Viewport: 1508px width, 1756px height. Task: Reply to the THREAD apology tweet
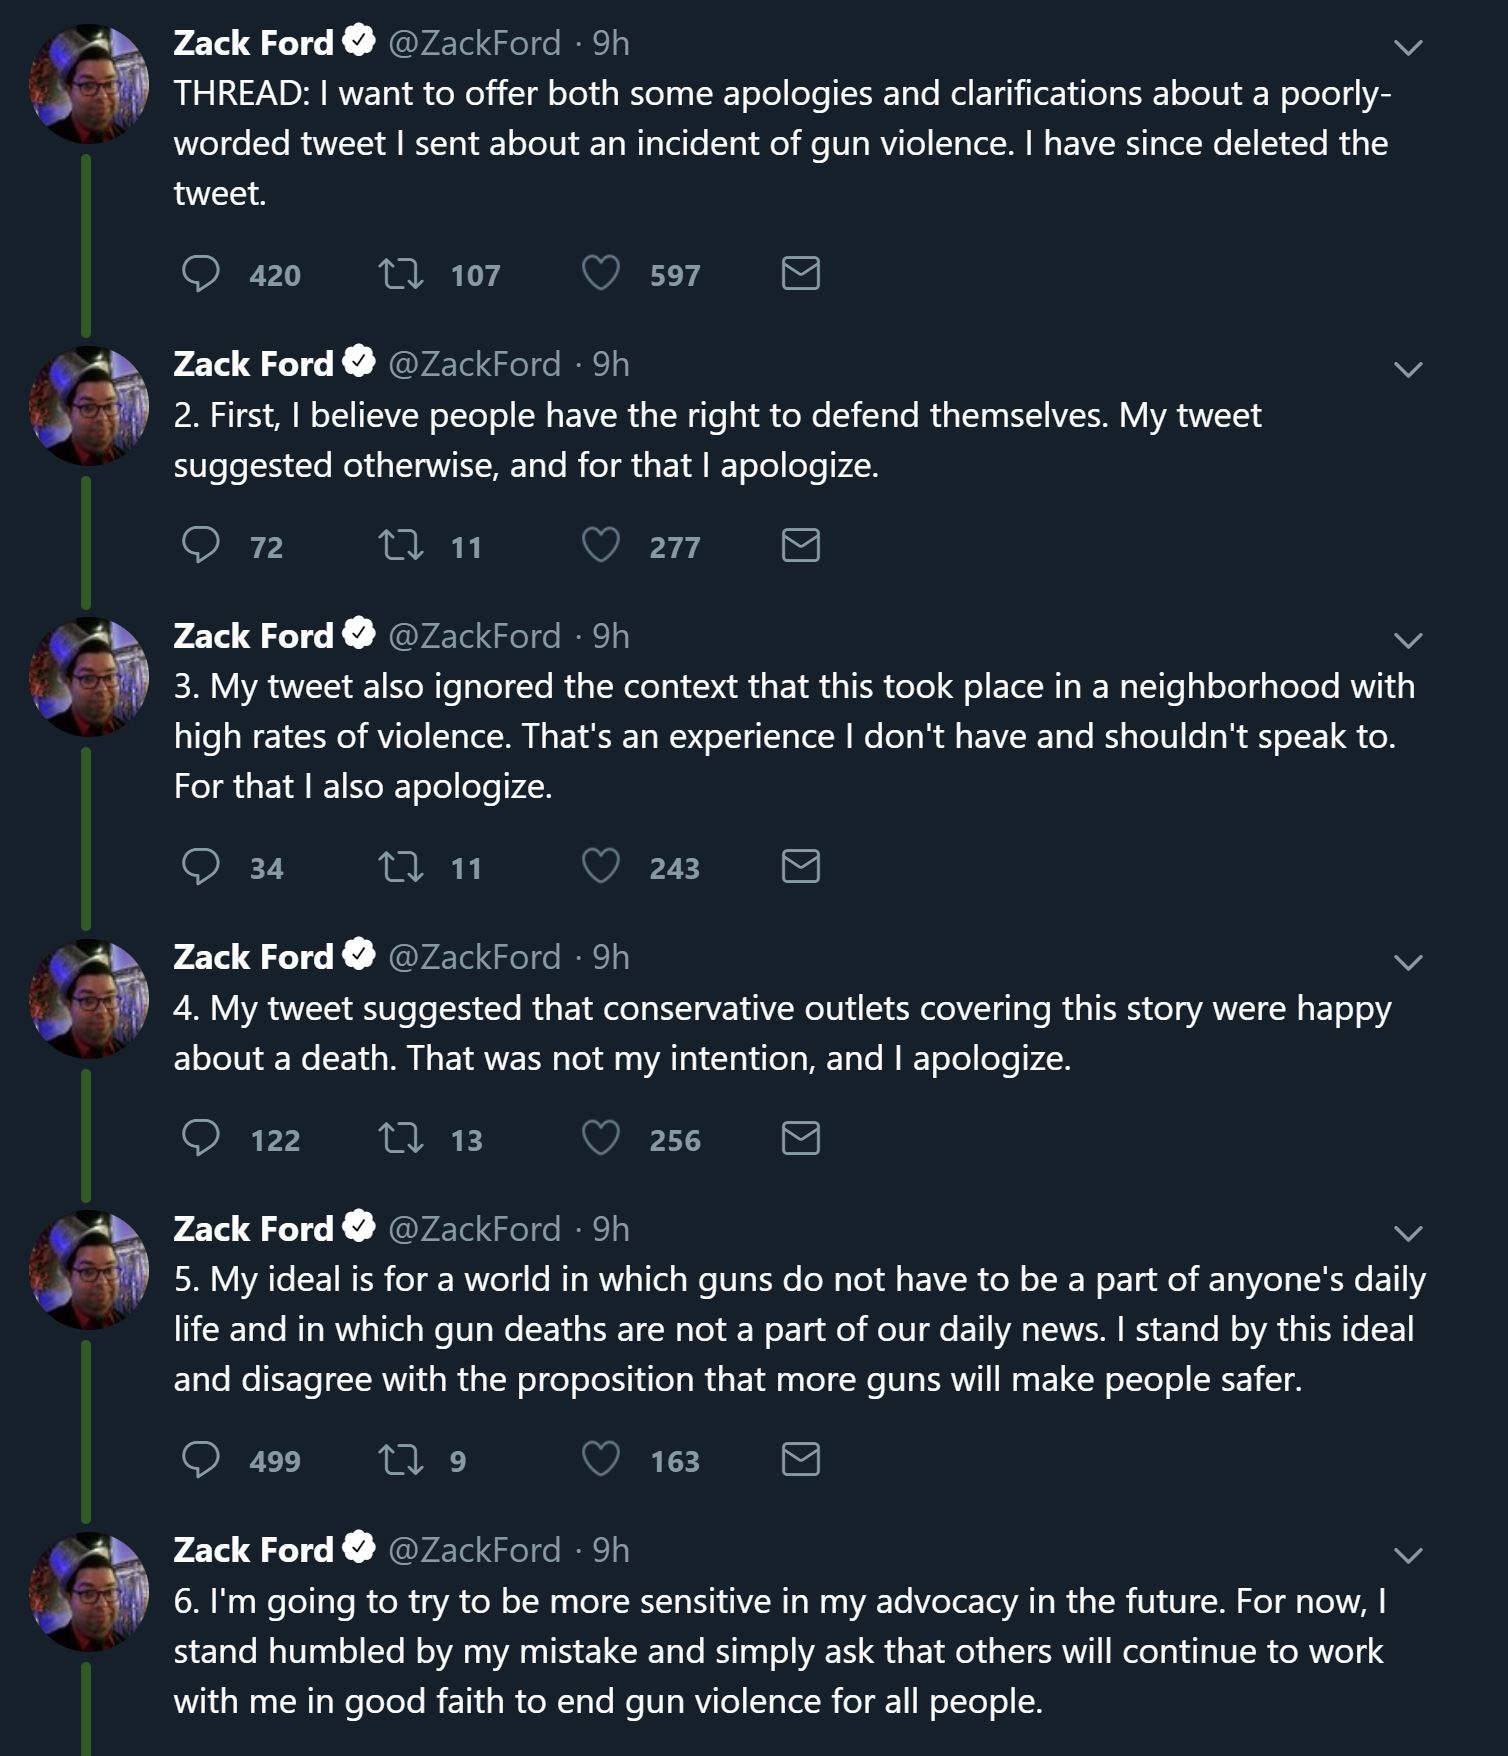tap(201, 273)
